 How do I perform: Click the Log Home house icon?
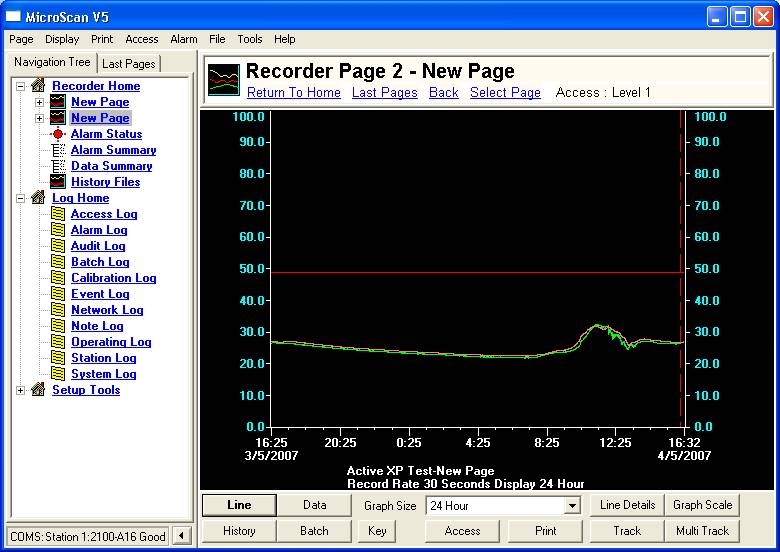(x=38, y=198)
